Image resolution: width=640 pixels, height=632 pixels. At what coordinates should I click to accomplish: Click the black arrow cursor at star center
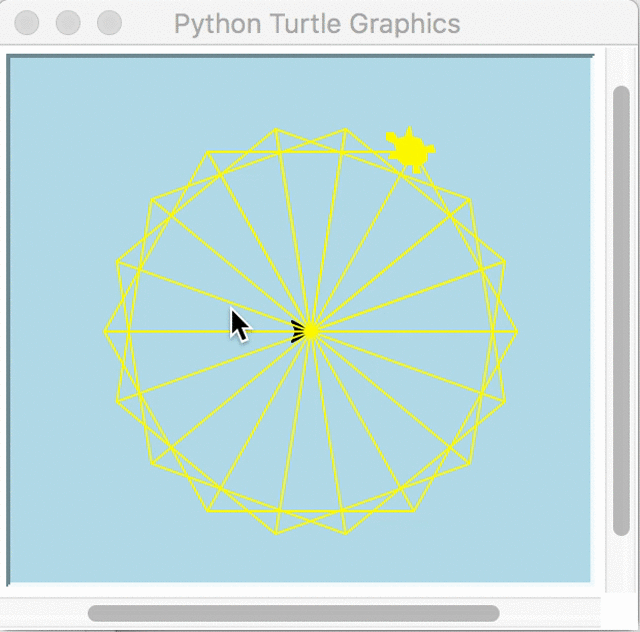point(298,332)
